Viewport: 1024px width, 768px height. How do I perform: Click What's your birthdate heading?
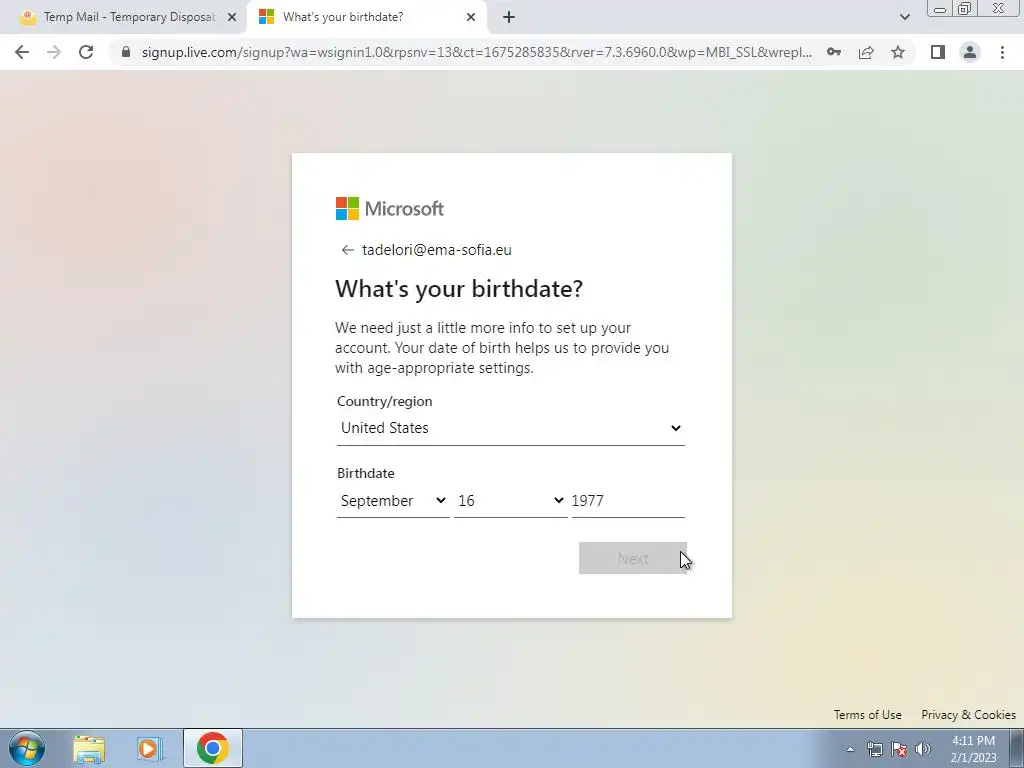point(459,289)
